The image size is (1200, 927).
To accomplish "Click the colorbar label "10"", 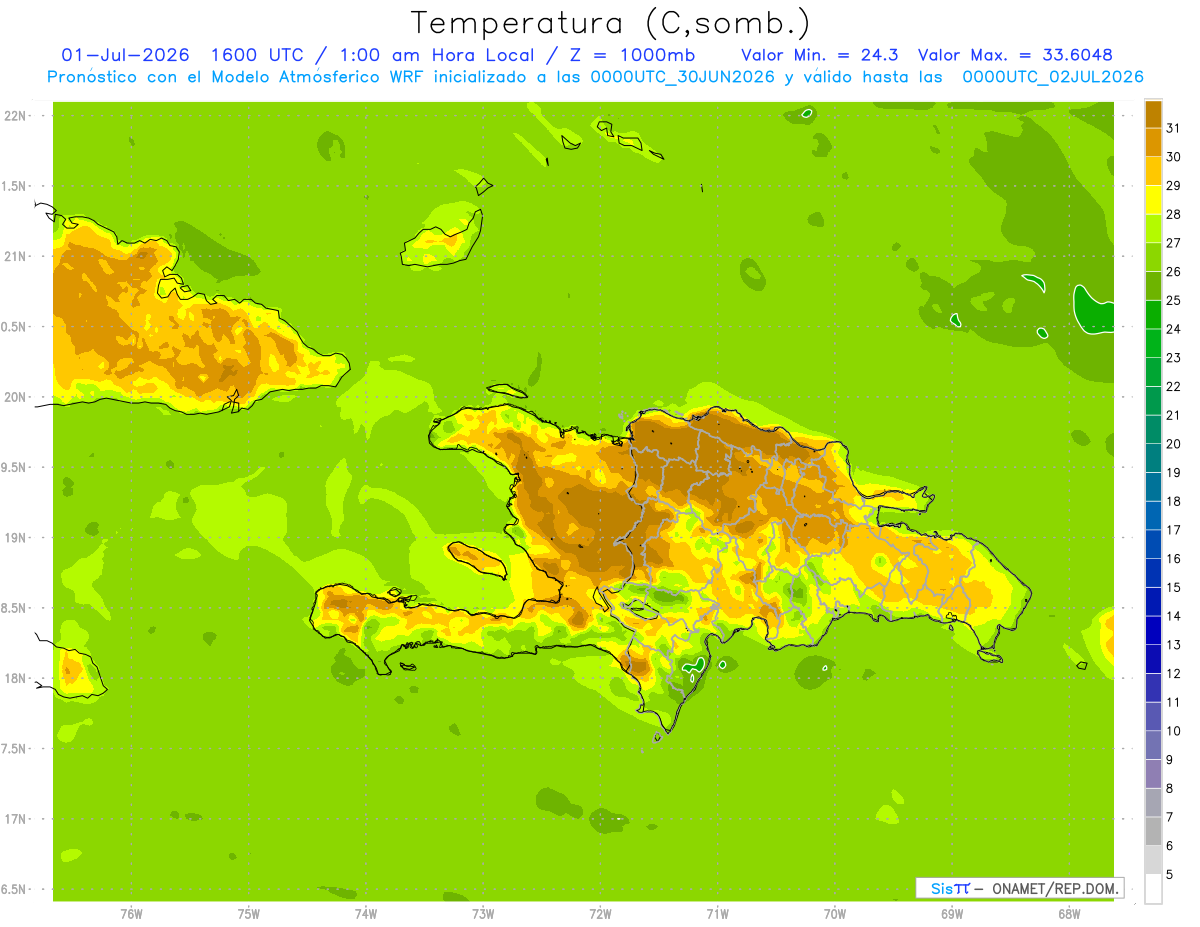I will pyautogui.click(x=1173, y=731).
